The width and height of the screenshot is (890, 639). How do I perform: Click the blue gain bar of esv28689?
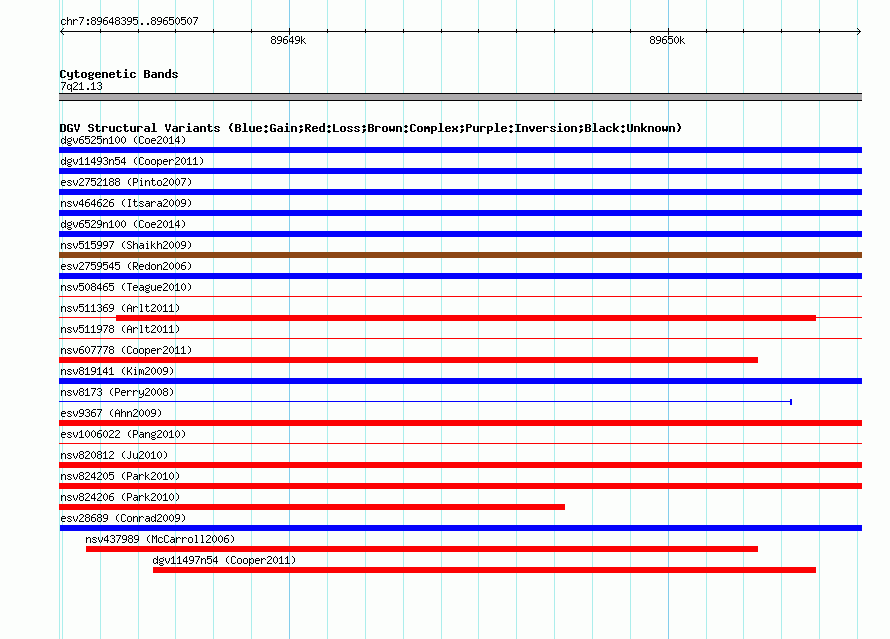(460, 528)
